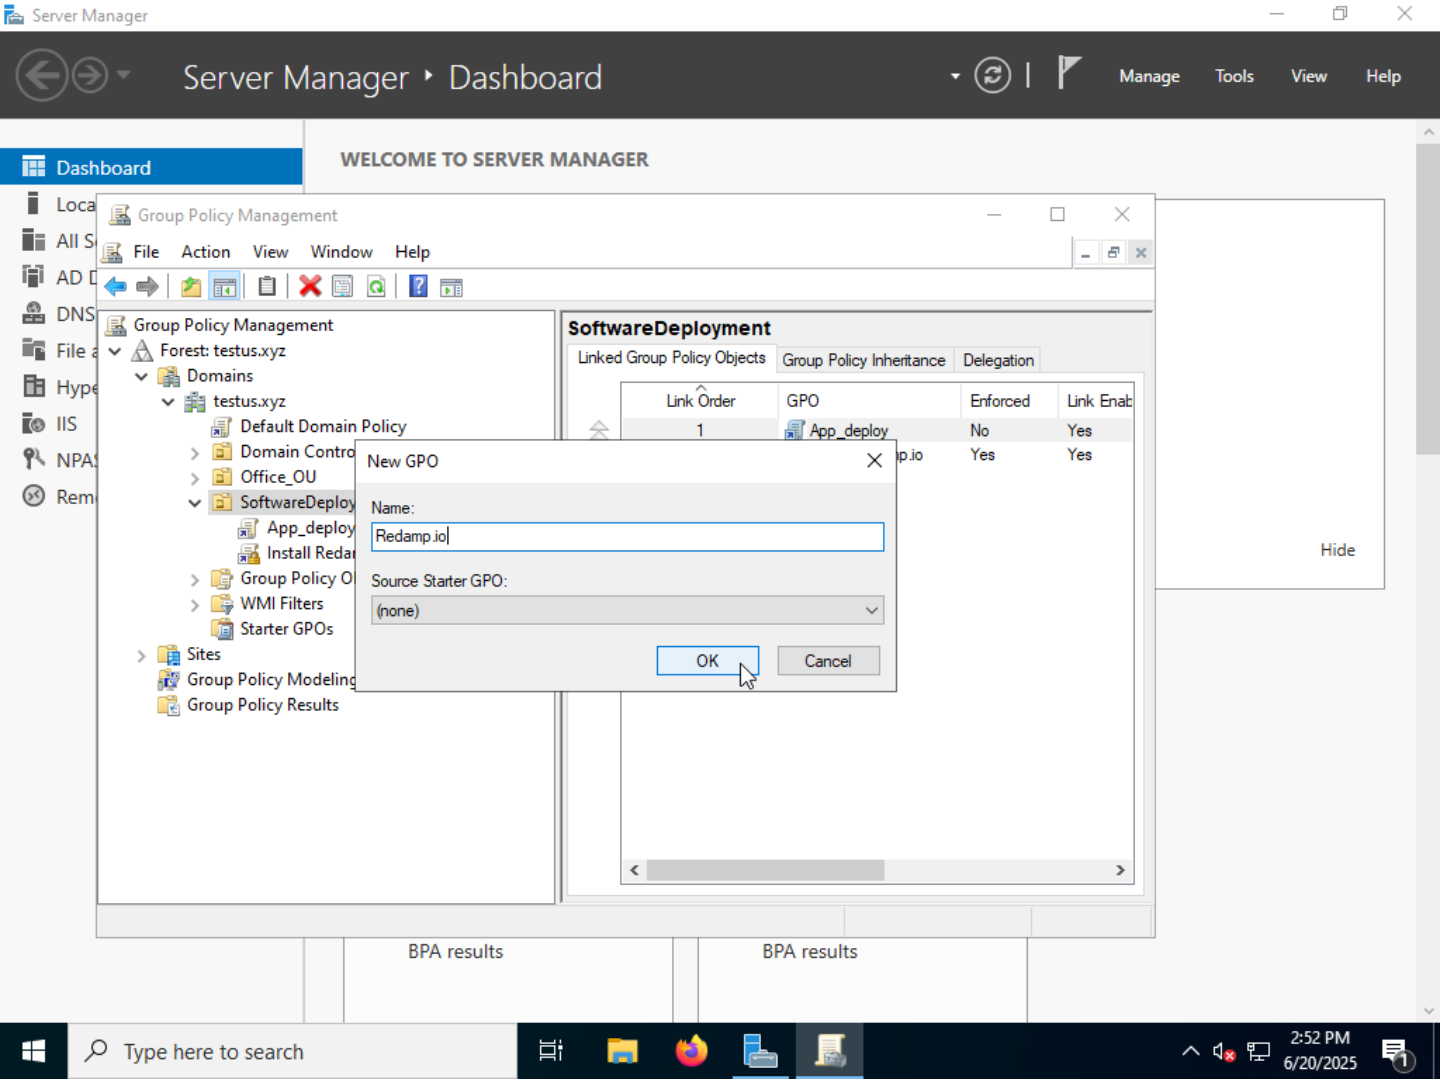This screenshot has width=1440, height=1079.
Task: Open the Window menu
Action: pyautogui.click(x=341, y=252)
